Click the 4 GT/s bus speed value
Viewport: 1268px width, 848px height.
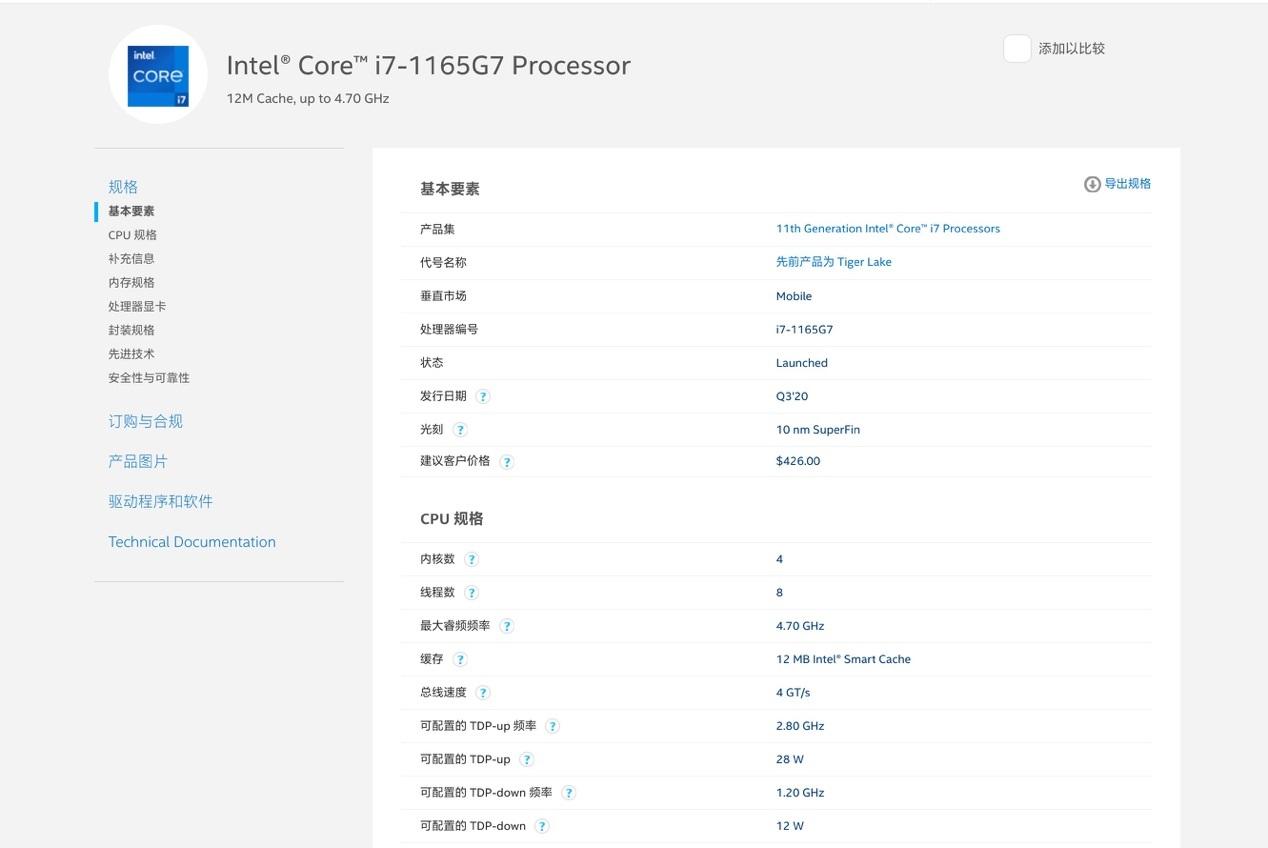tap(793, 693)
